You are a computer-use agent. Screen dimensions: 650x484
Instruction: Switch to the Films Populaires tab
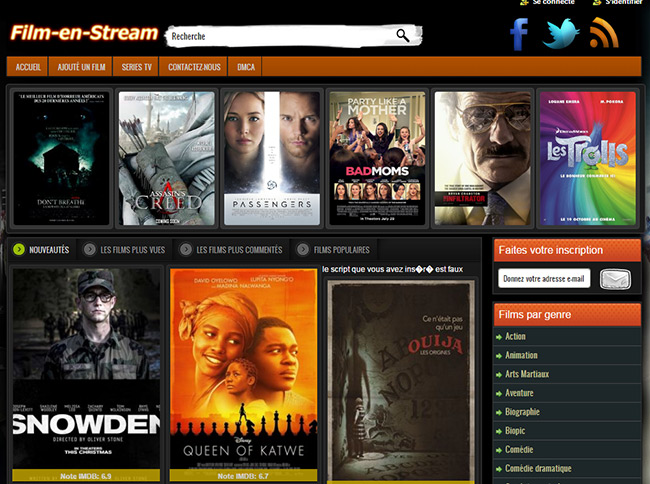click(x=342, y=250)
